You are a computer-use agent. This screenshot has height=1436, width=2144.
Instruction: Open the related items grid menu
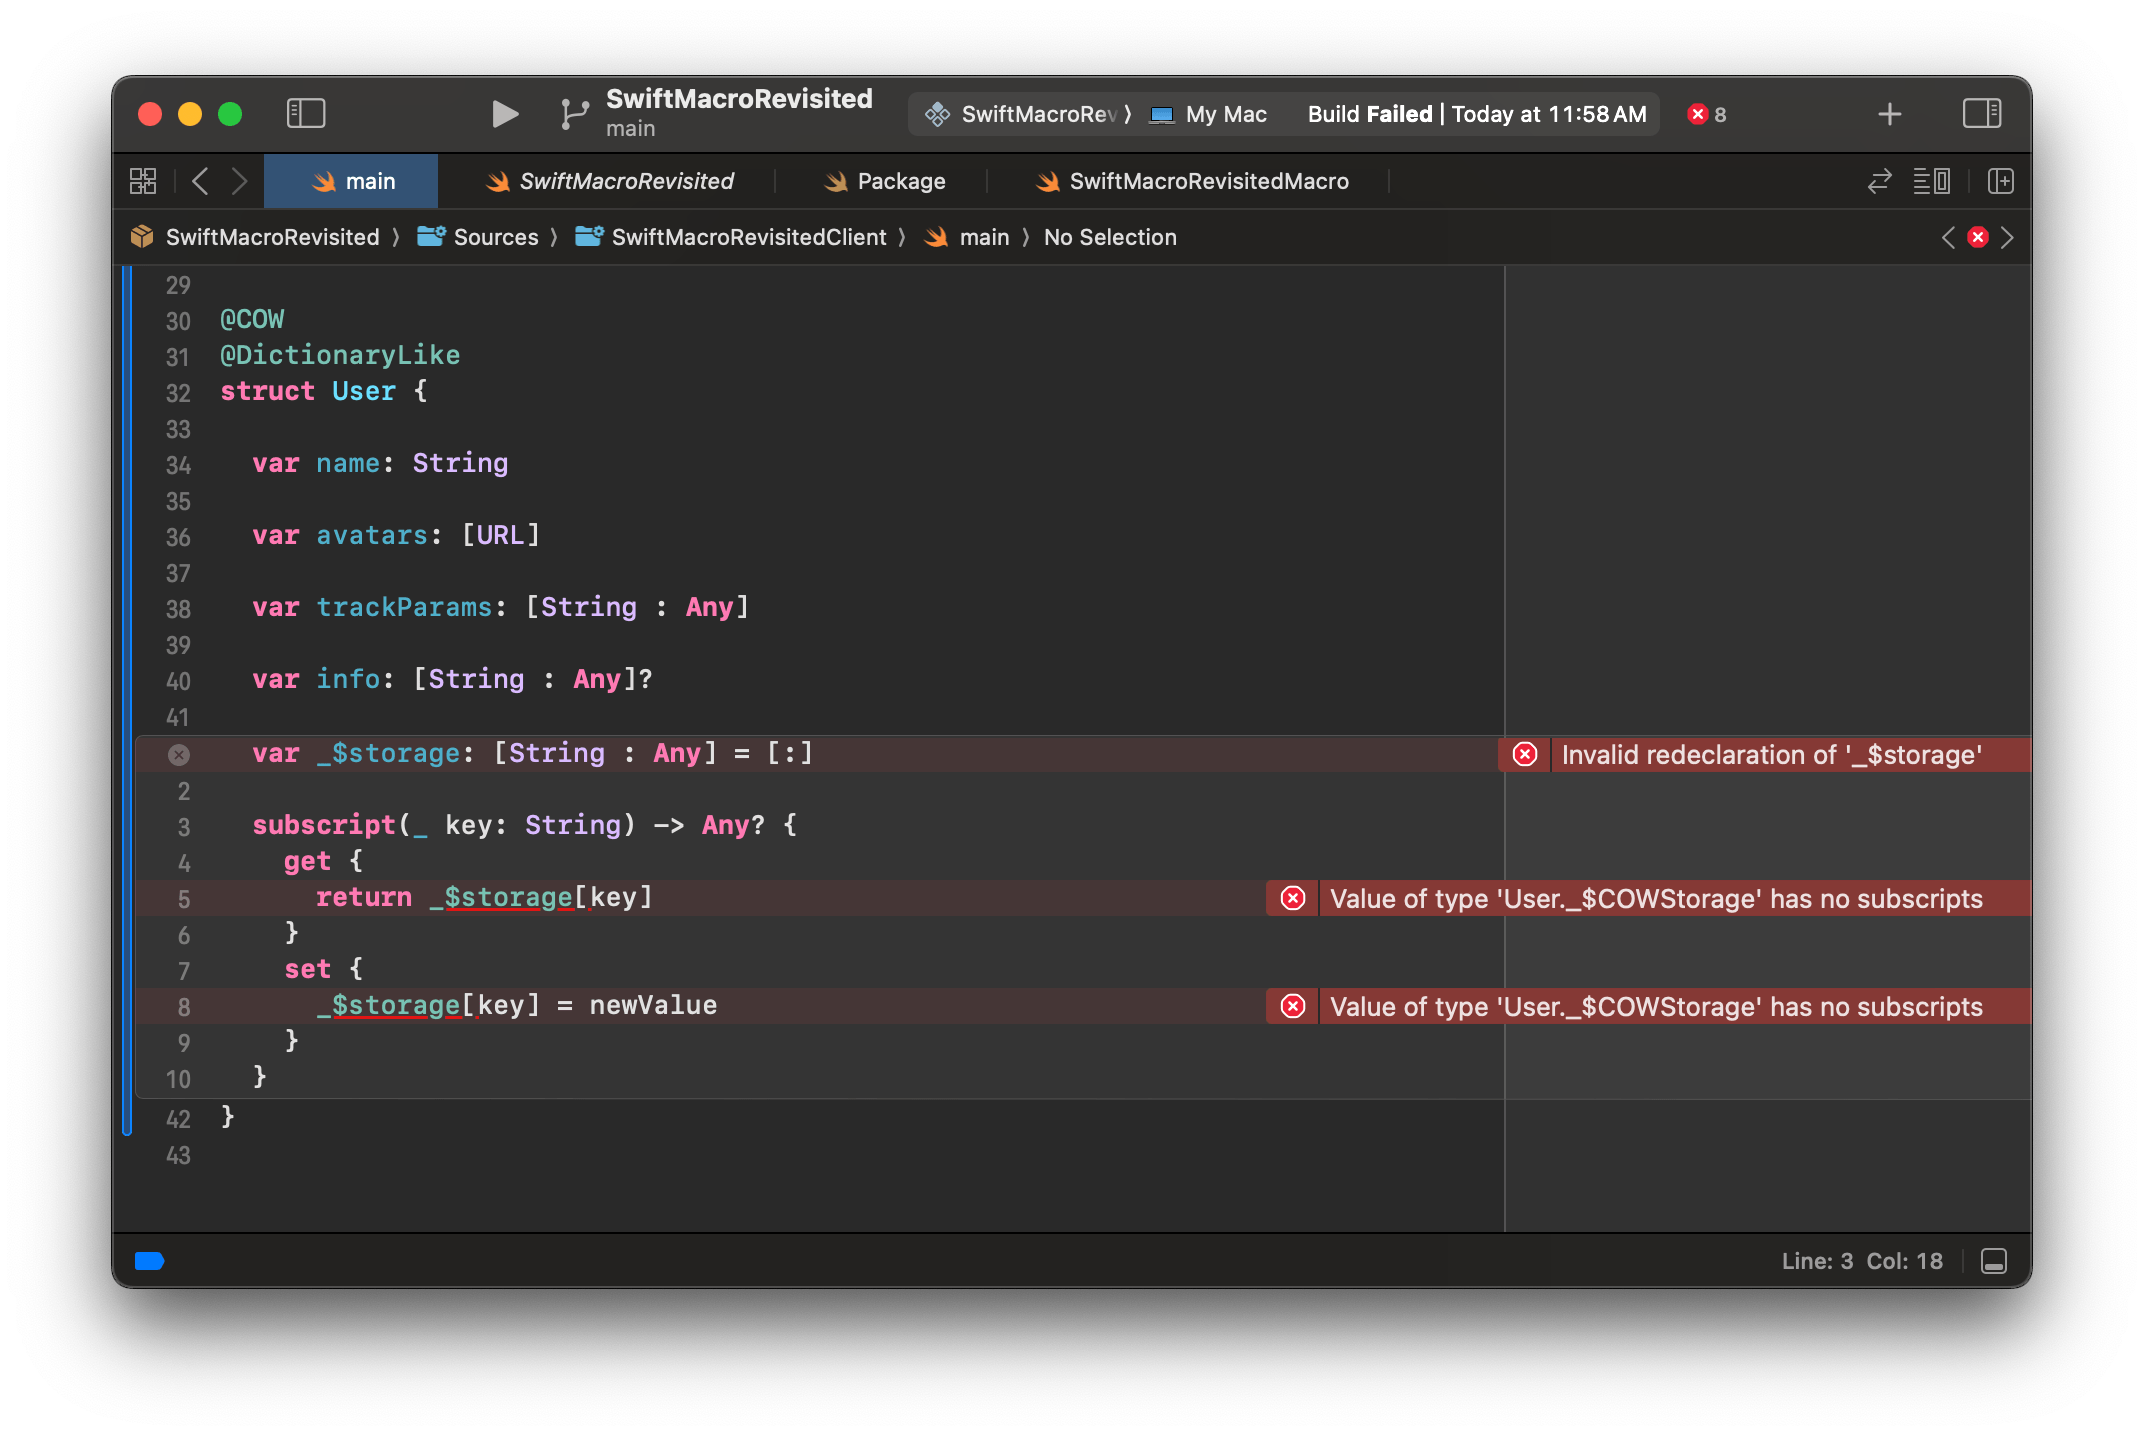(143, 181)
